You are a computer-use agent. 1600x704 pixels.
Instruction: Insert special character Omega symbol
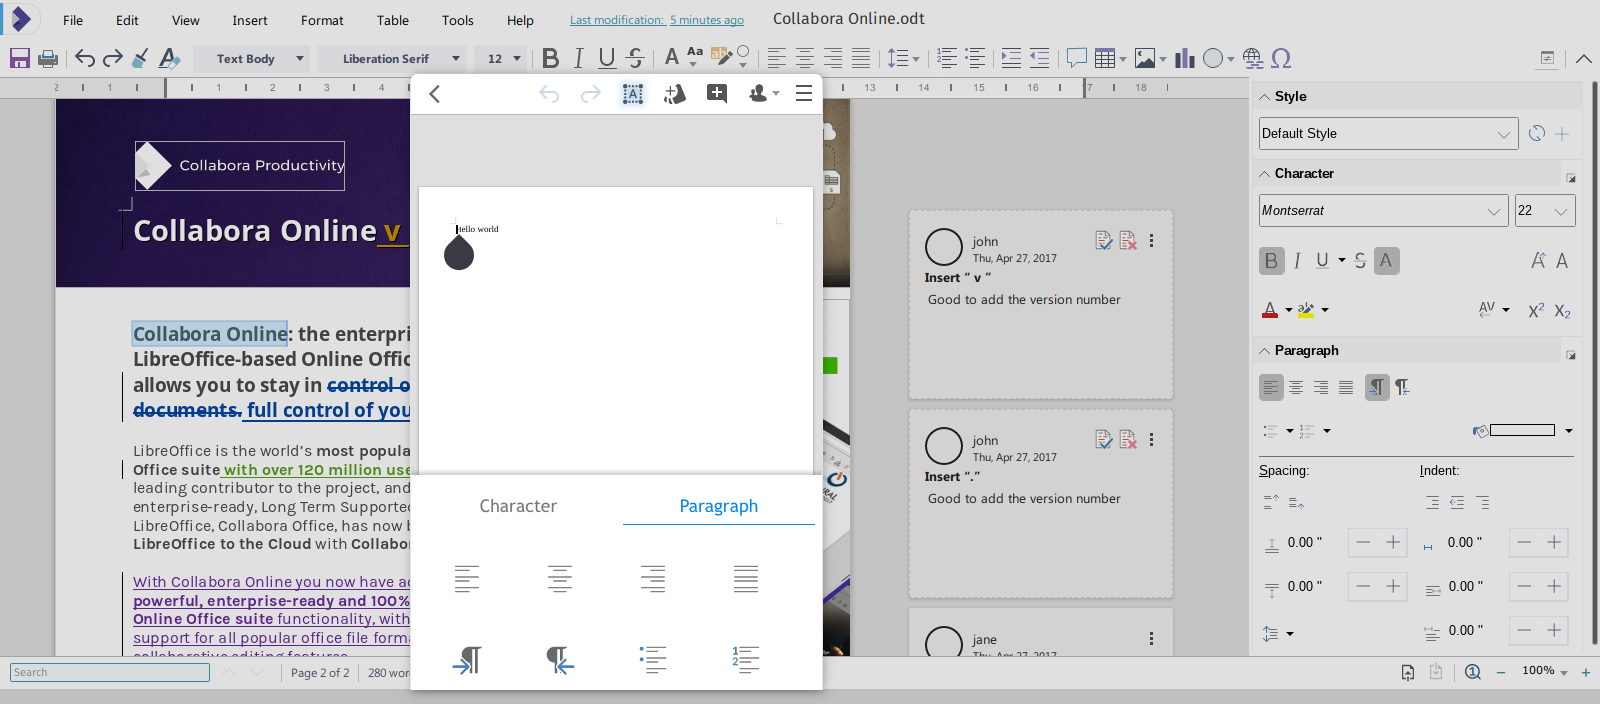(x=1281, y=58)
